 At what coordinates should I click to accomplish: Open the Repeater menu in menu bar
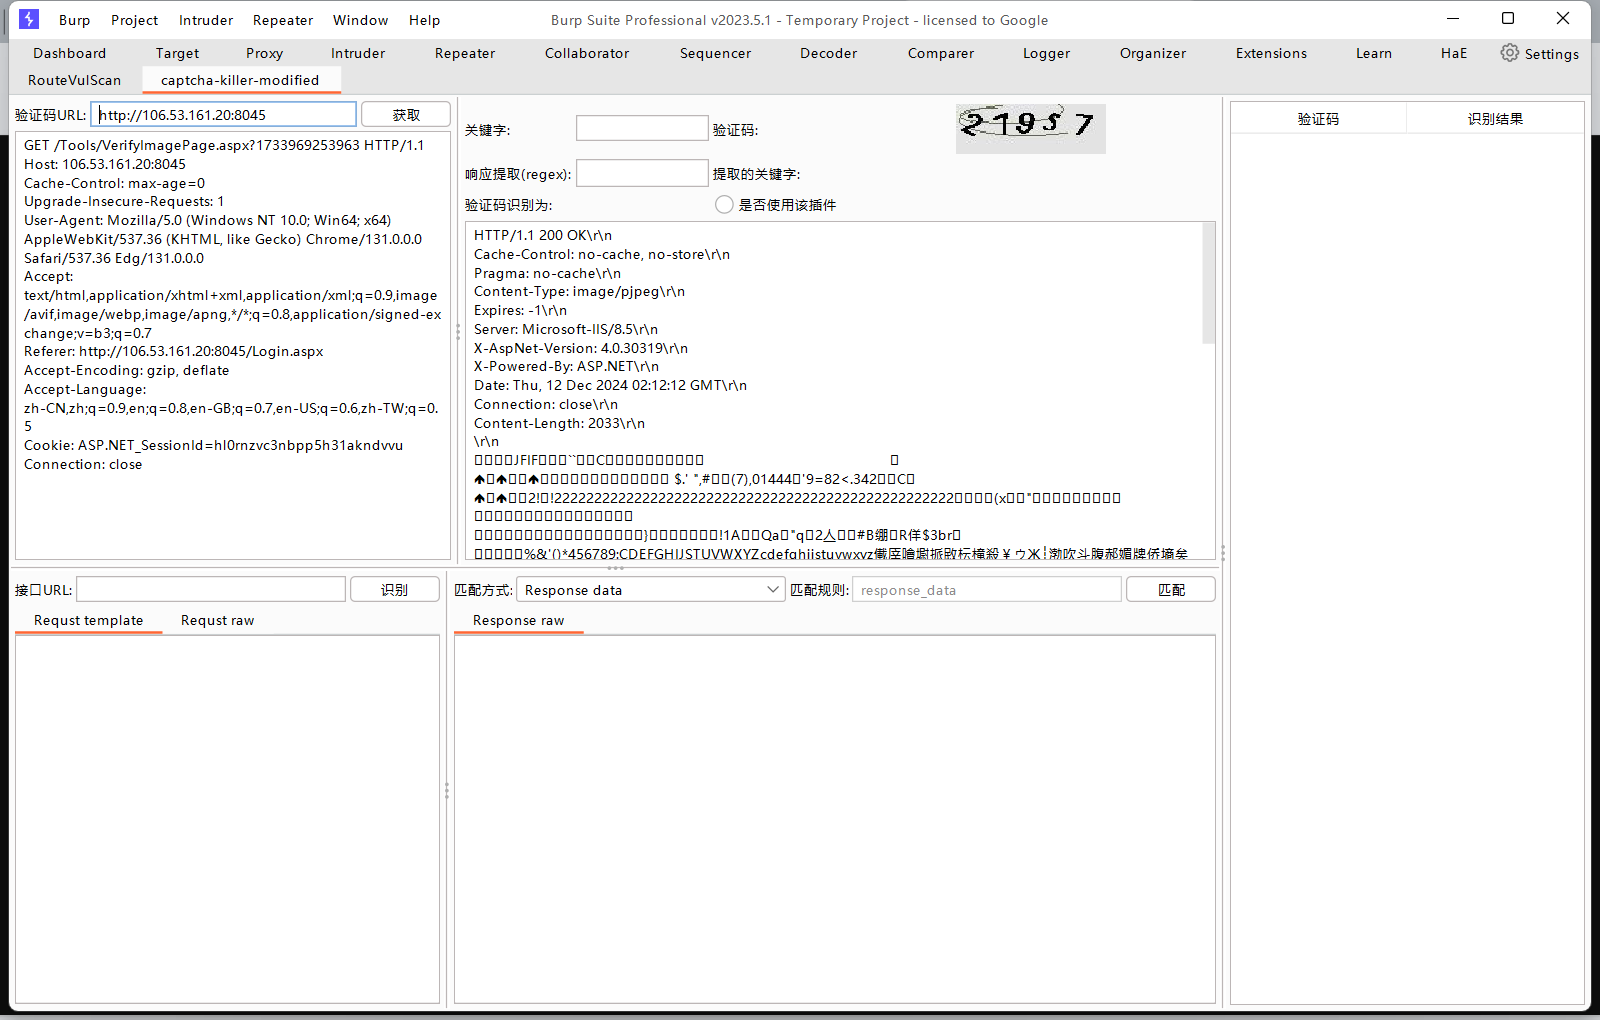(x=283, y=20)
